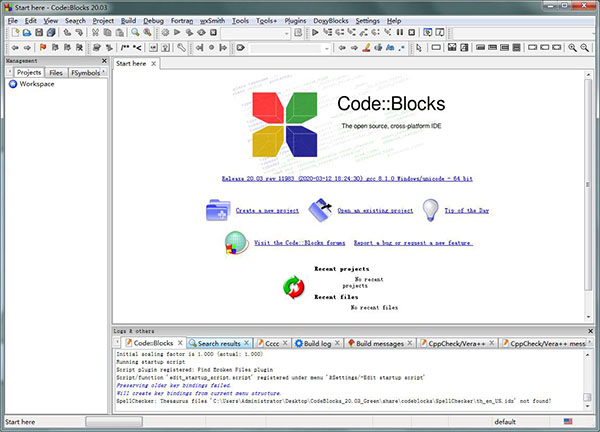This screenshot has height=432, width=600.
Task: Open DoxyBlocks preferences wrench icon
Action: coord(181,47)
